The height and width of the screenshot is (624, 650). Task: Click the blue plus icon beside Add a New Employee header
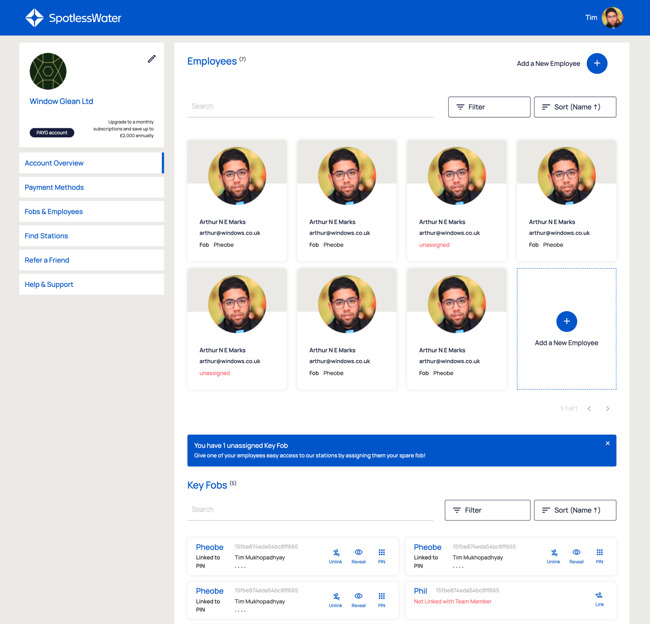(x=597, y=63)
